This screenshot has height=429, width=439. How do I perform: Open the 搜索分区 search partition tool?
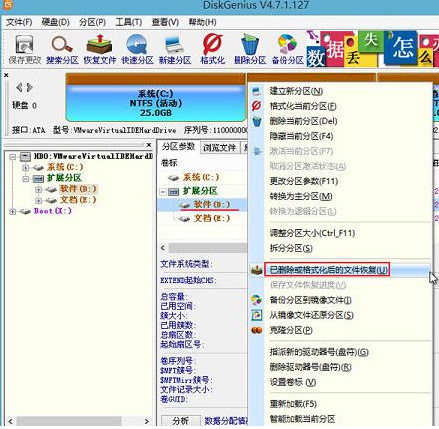click(x=62, y=49)
